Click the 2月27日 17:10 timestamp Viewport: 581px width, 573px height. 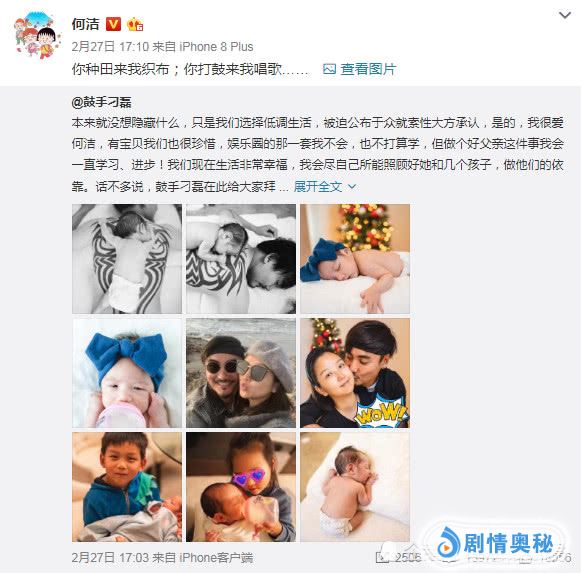point(110,47)
